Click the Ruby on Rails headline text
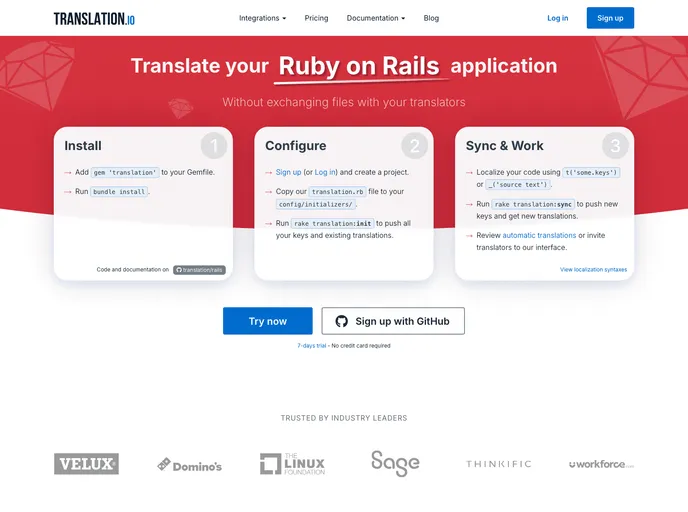Image resolution: width=688 pixels, height=512 pixels. point(359,66)
